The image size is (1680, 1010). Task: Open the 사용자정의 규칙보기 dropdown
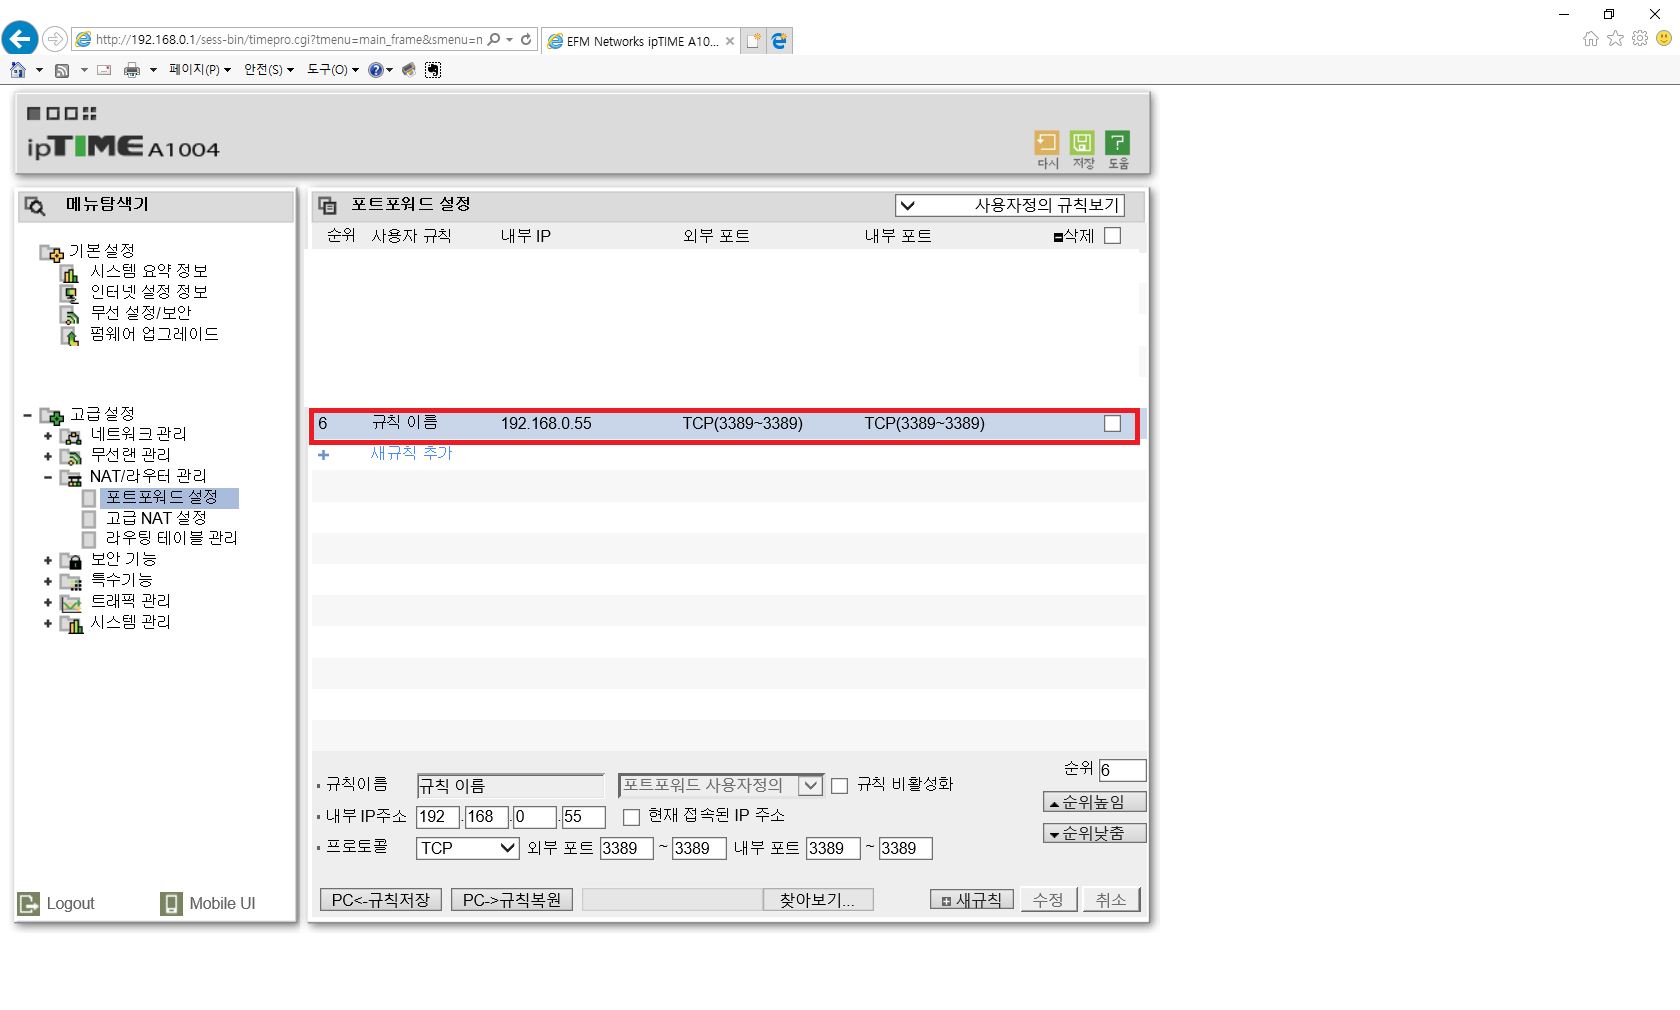pos(1010,205)
